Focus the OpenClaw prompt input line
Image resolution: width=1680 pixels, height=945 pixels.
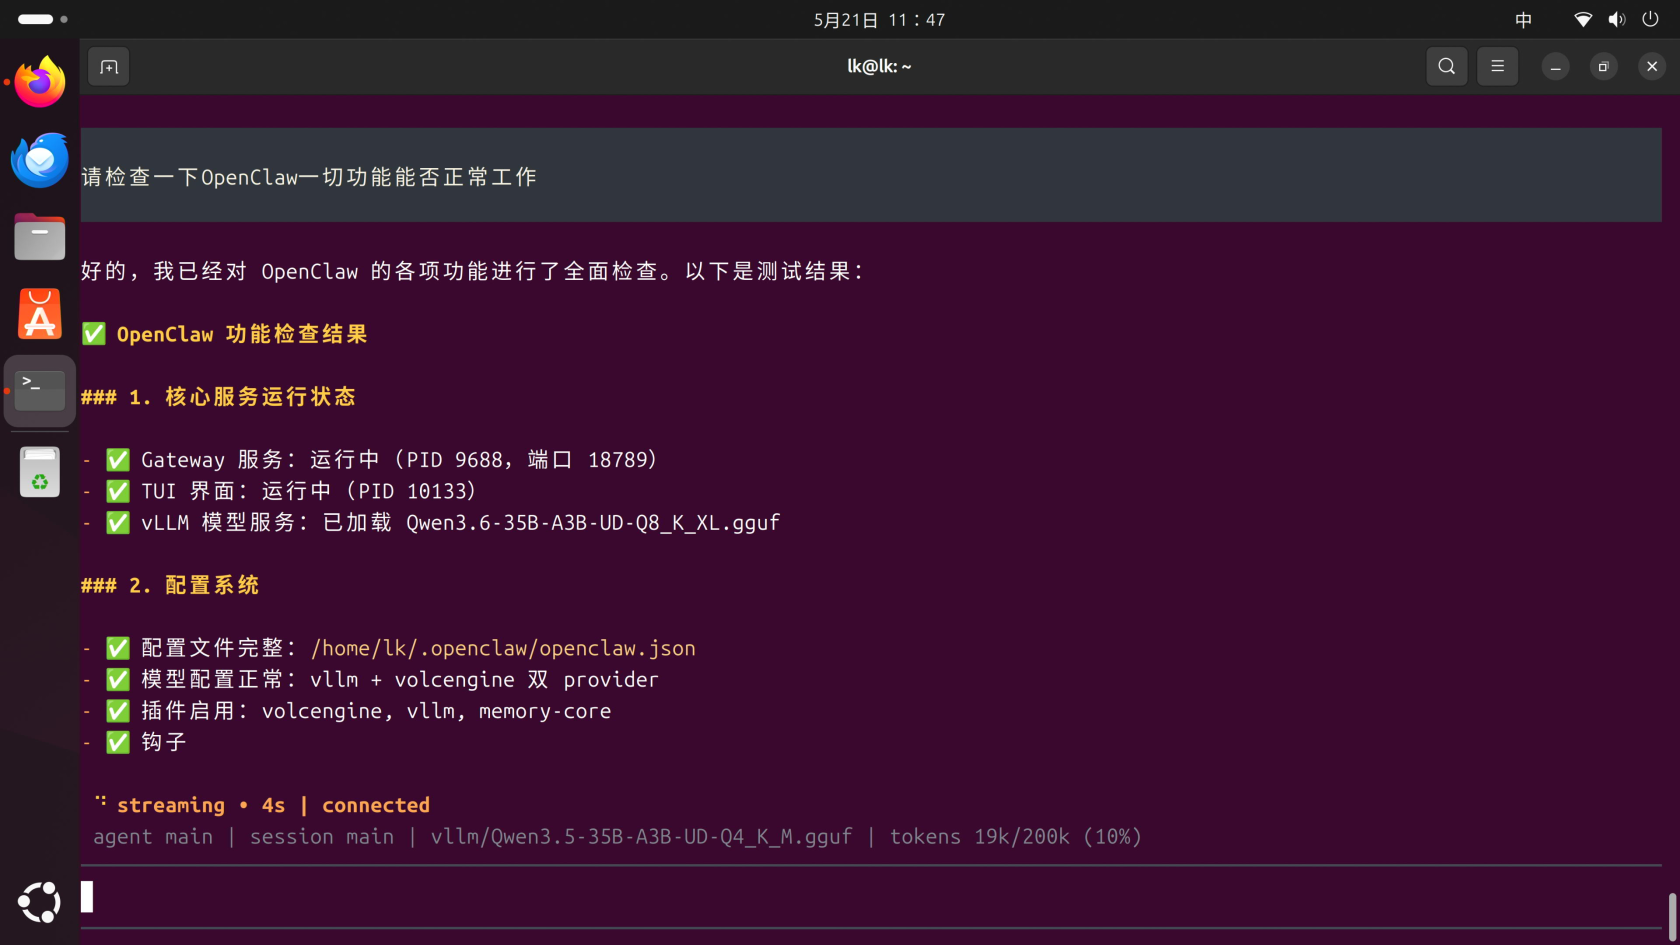870,897
